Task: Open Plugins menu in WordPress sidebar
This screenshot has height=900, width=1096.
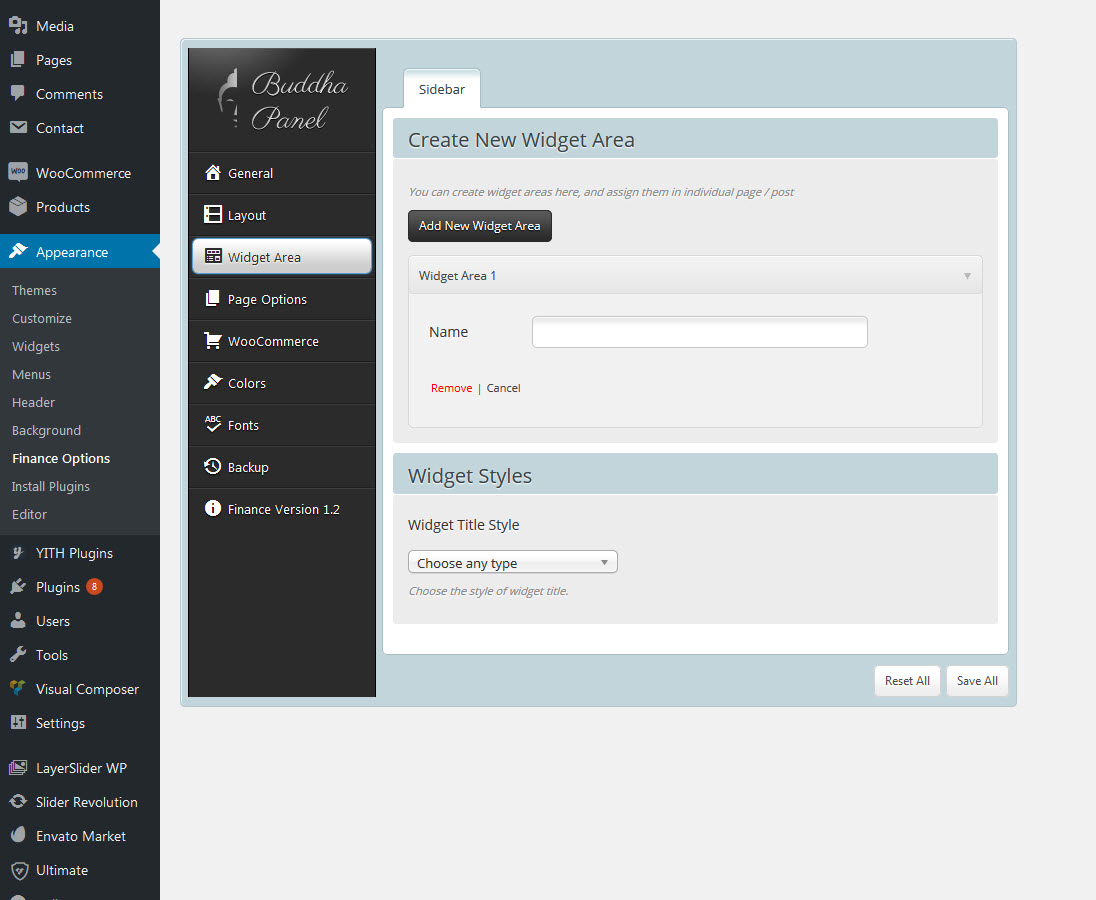Action: point(57,587)
